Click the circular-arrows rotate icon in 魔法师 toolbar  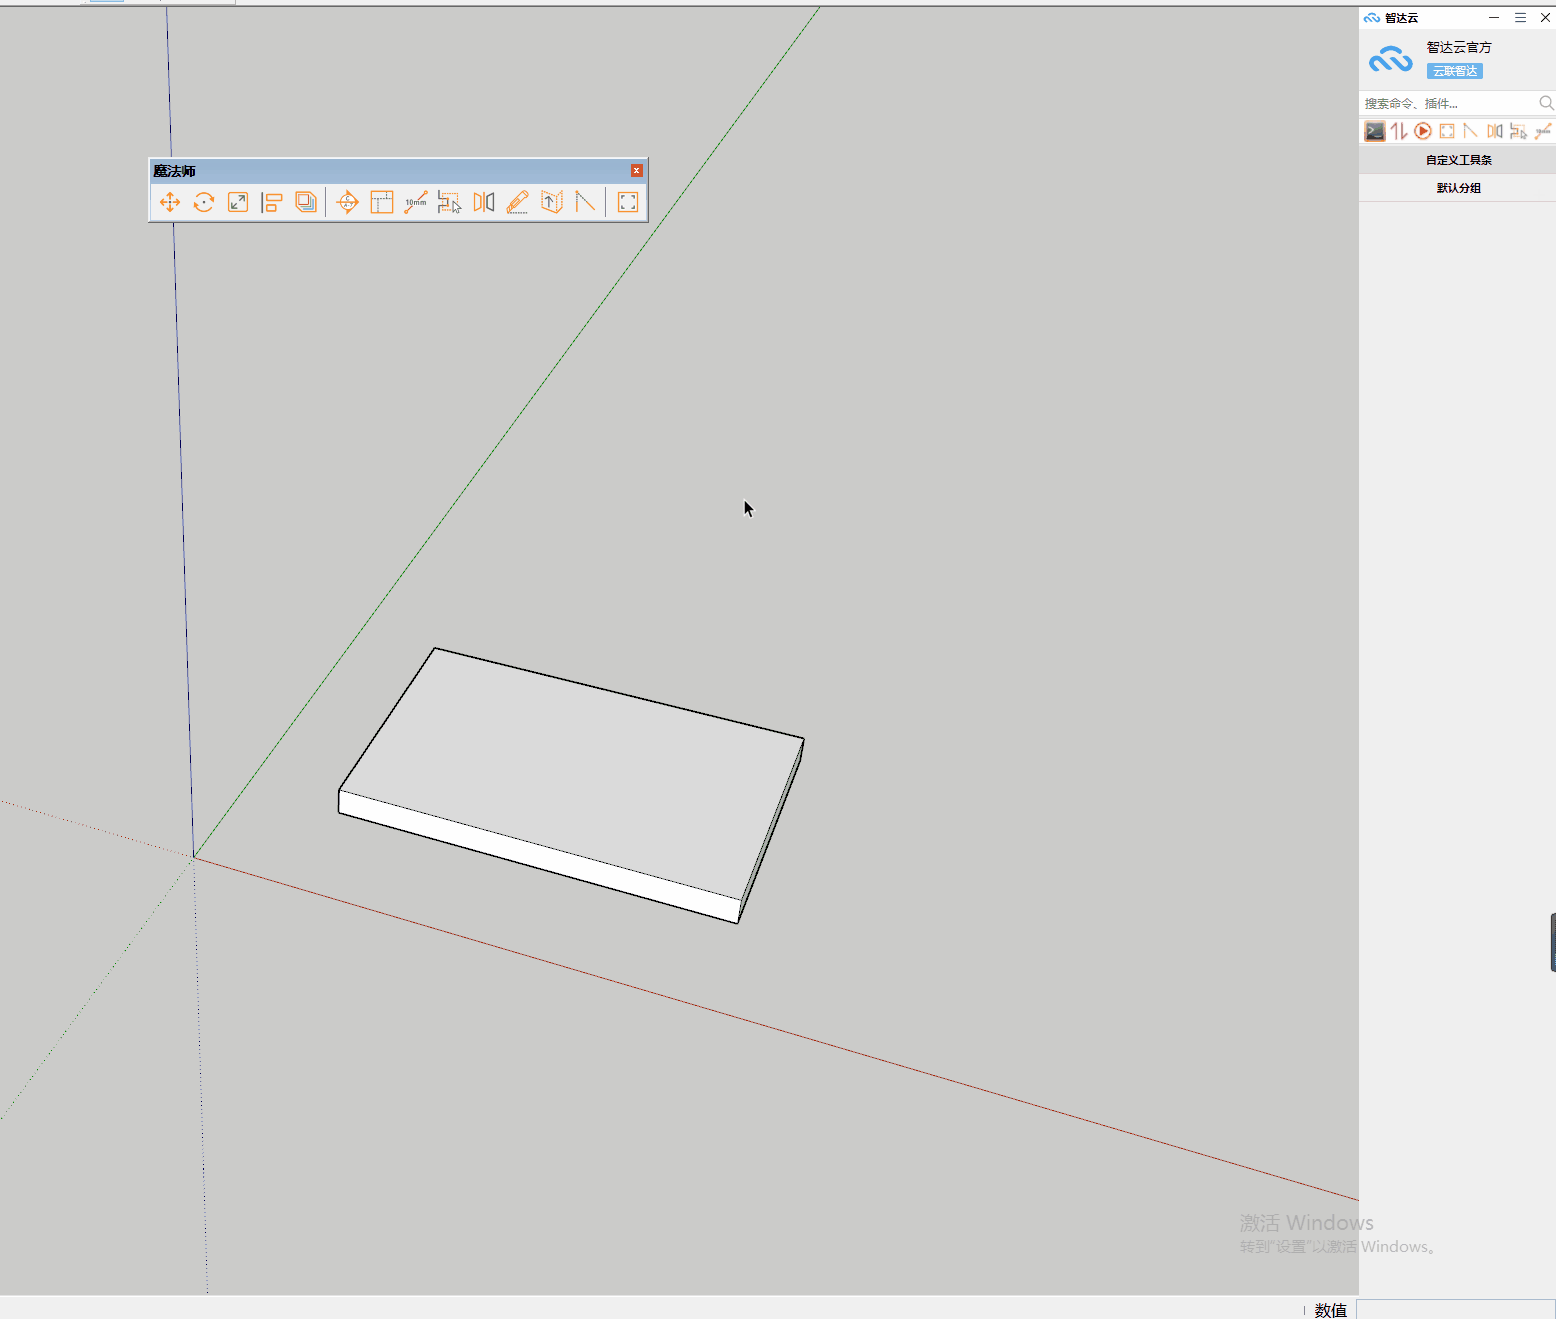[204, 202]
